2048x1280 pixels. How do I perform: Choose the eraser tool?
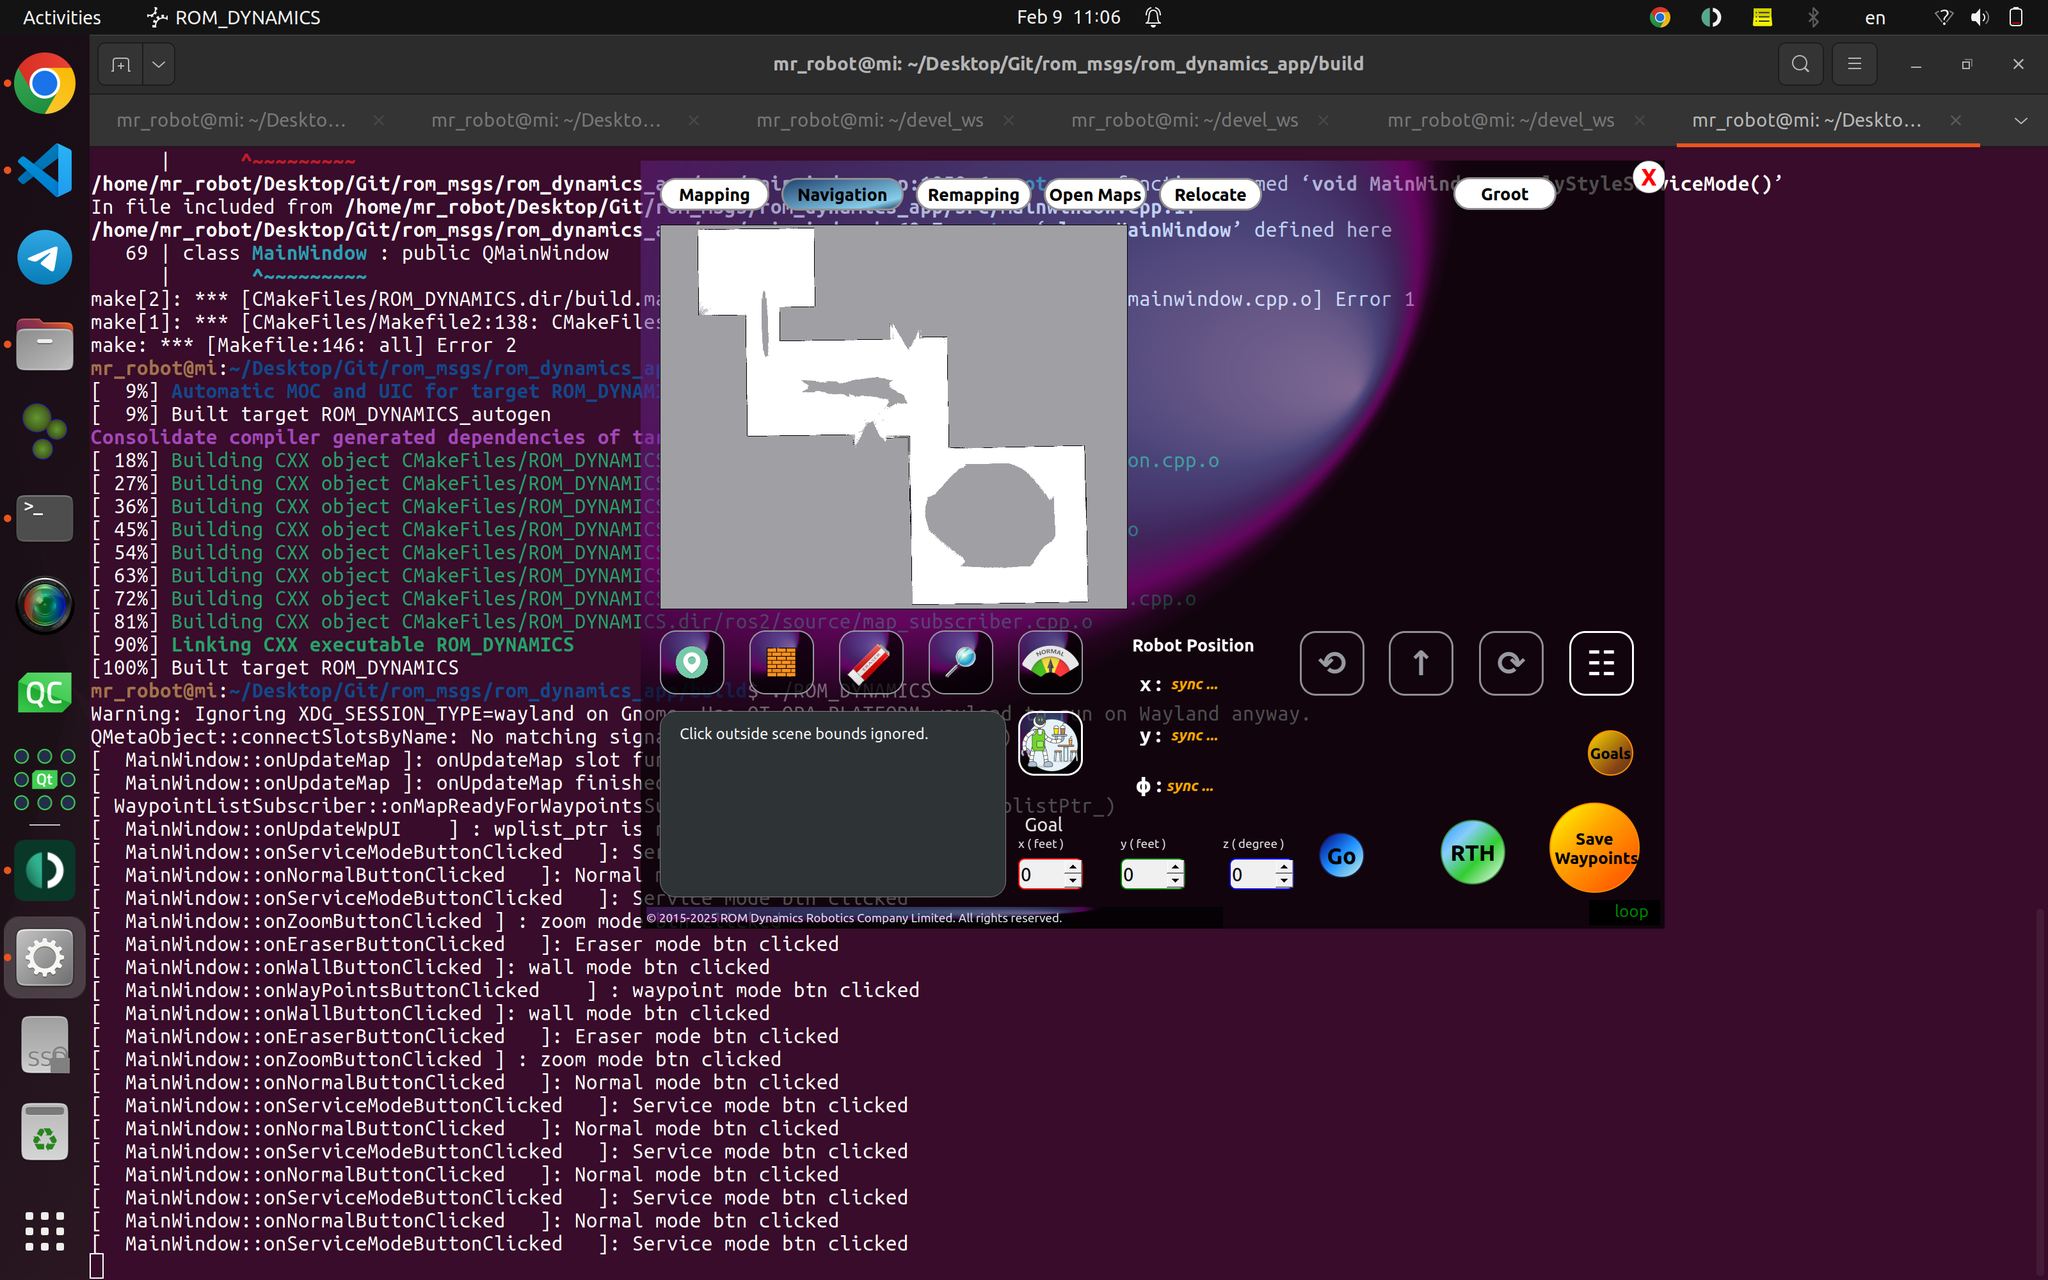[870, 662]
